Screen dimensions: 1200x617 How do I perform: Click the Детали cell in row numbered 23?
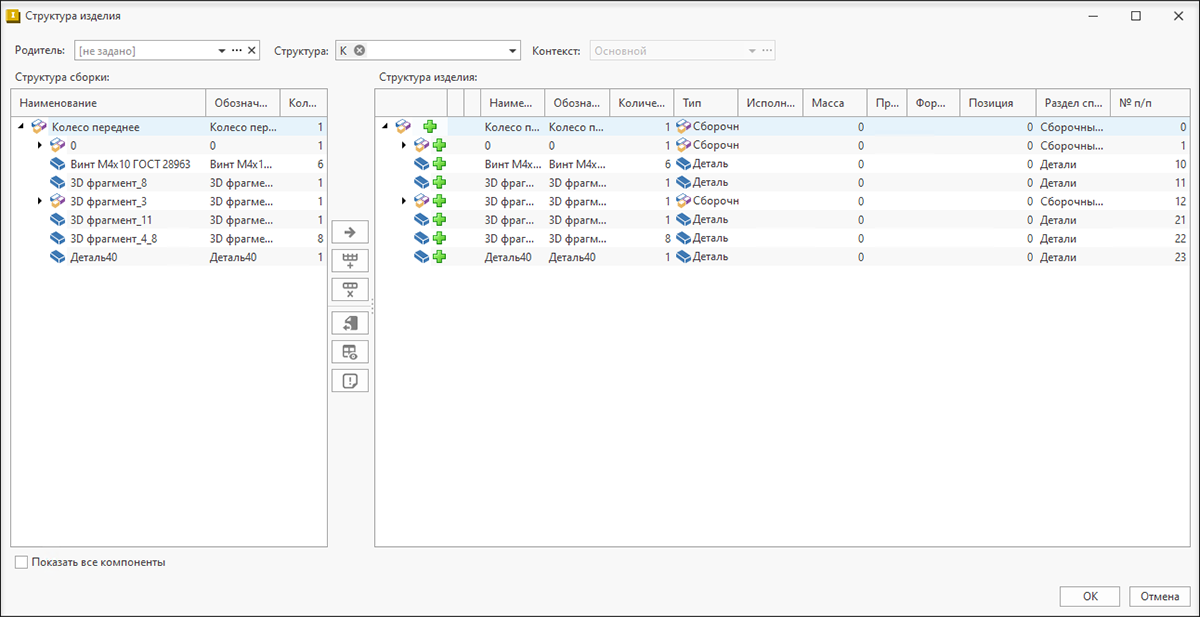pyautogui.click(x=1058, y=257)
